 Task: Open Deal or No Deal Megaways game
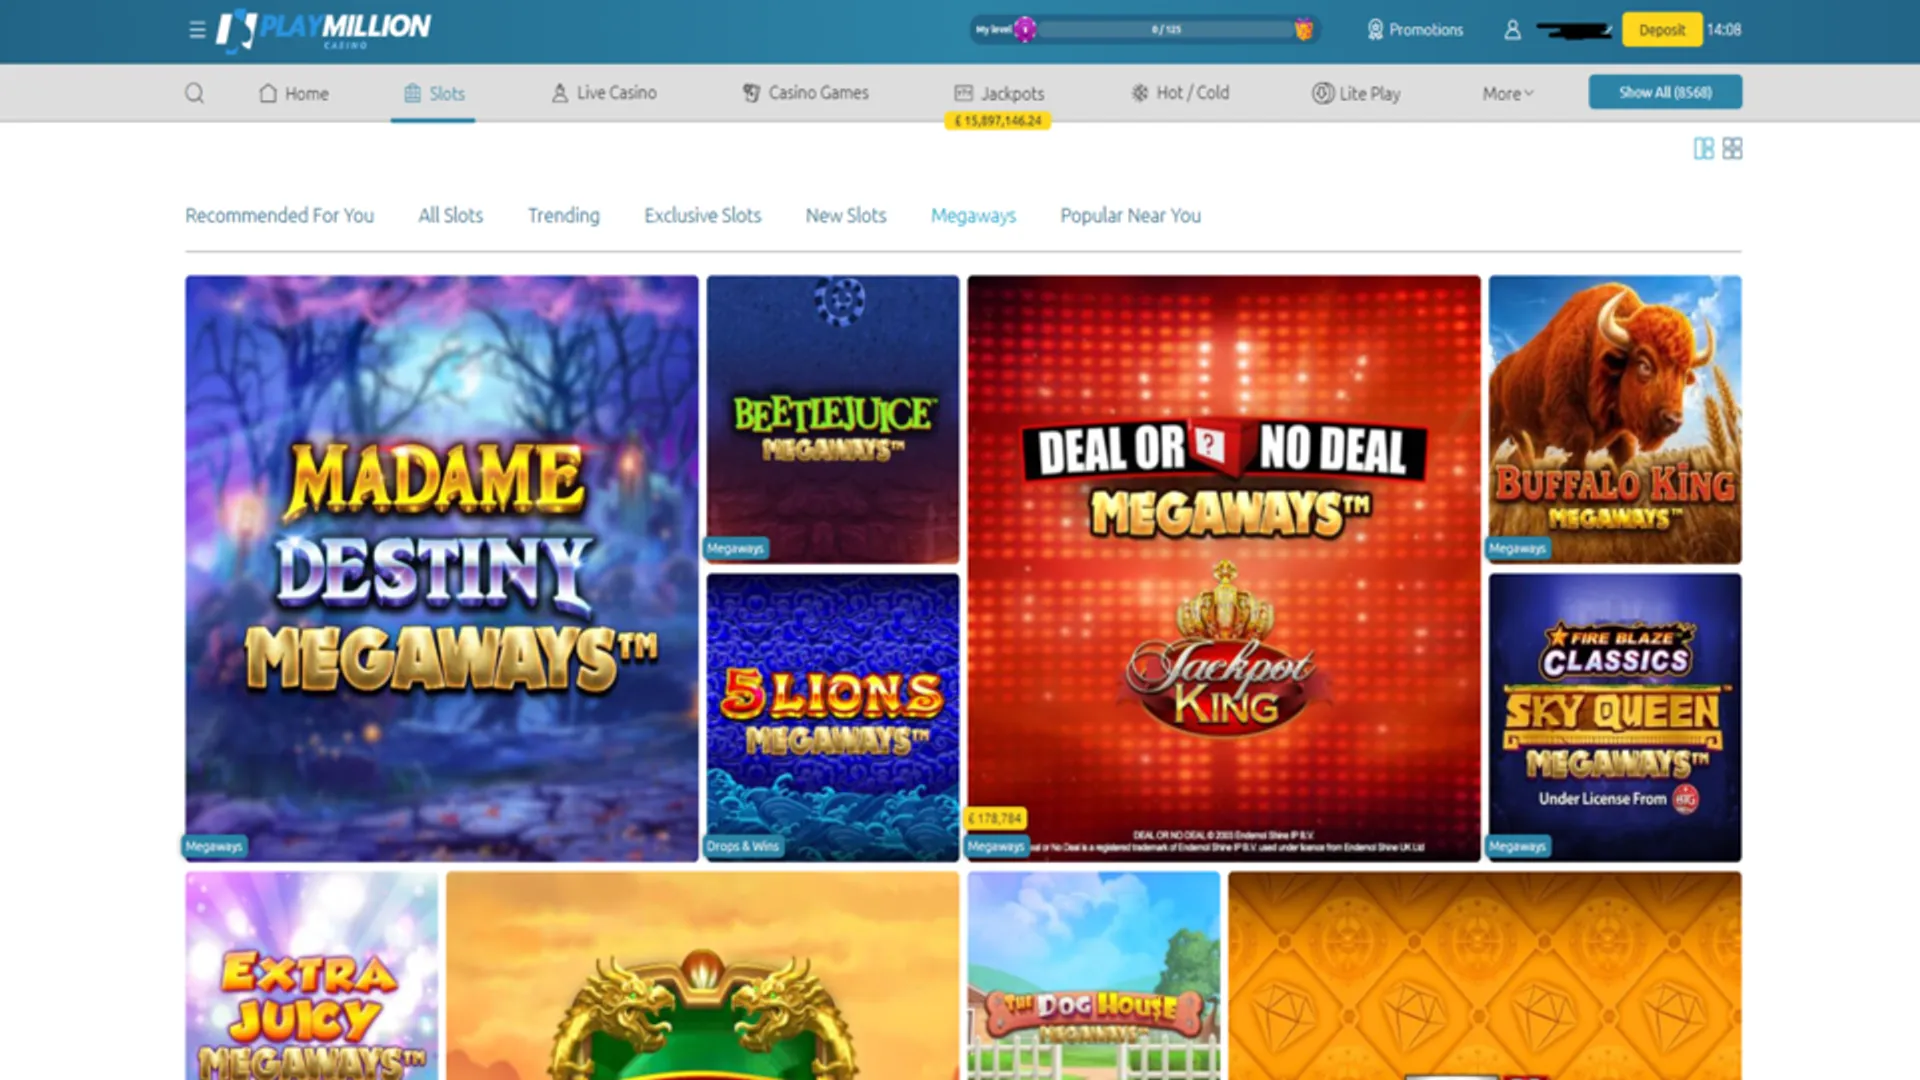pyautogui.click(x=1224, y=568)
